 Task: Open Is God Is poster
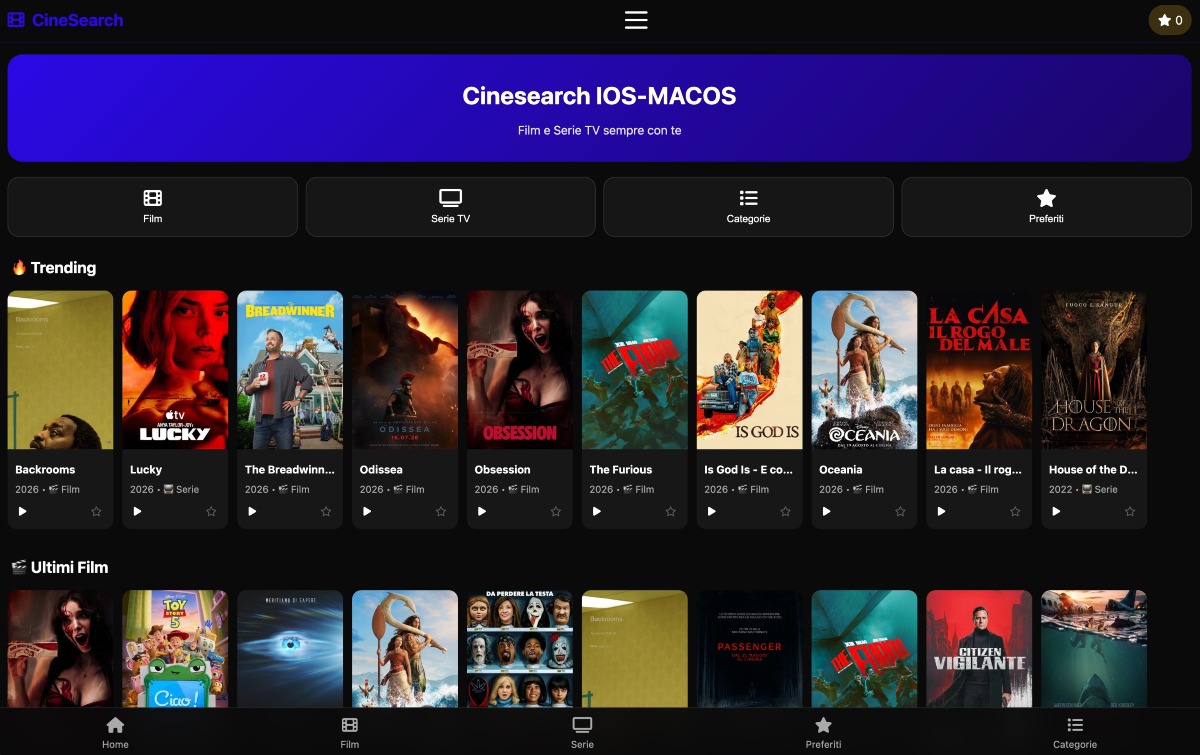[750, 370]
